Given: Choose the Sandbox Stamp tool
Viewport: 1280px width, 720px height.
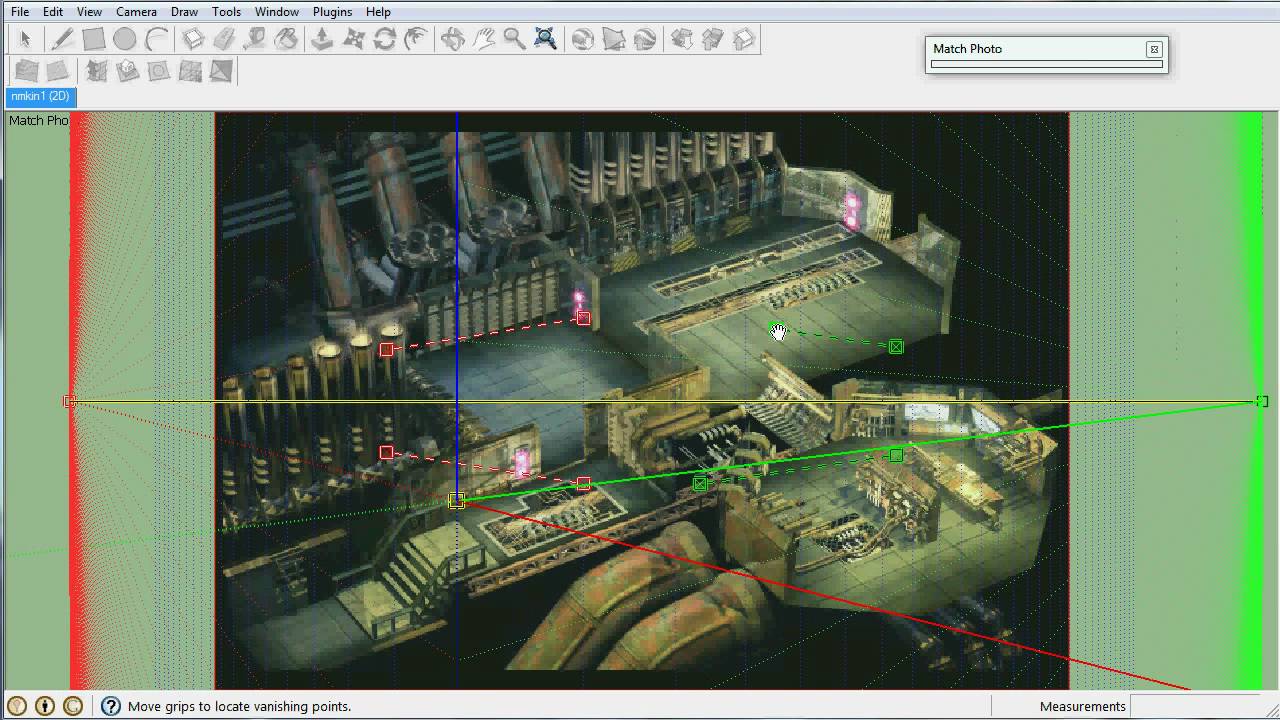Looking at the screenshot, I should pos(127,71).
